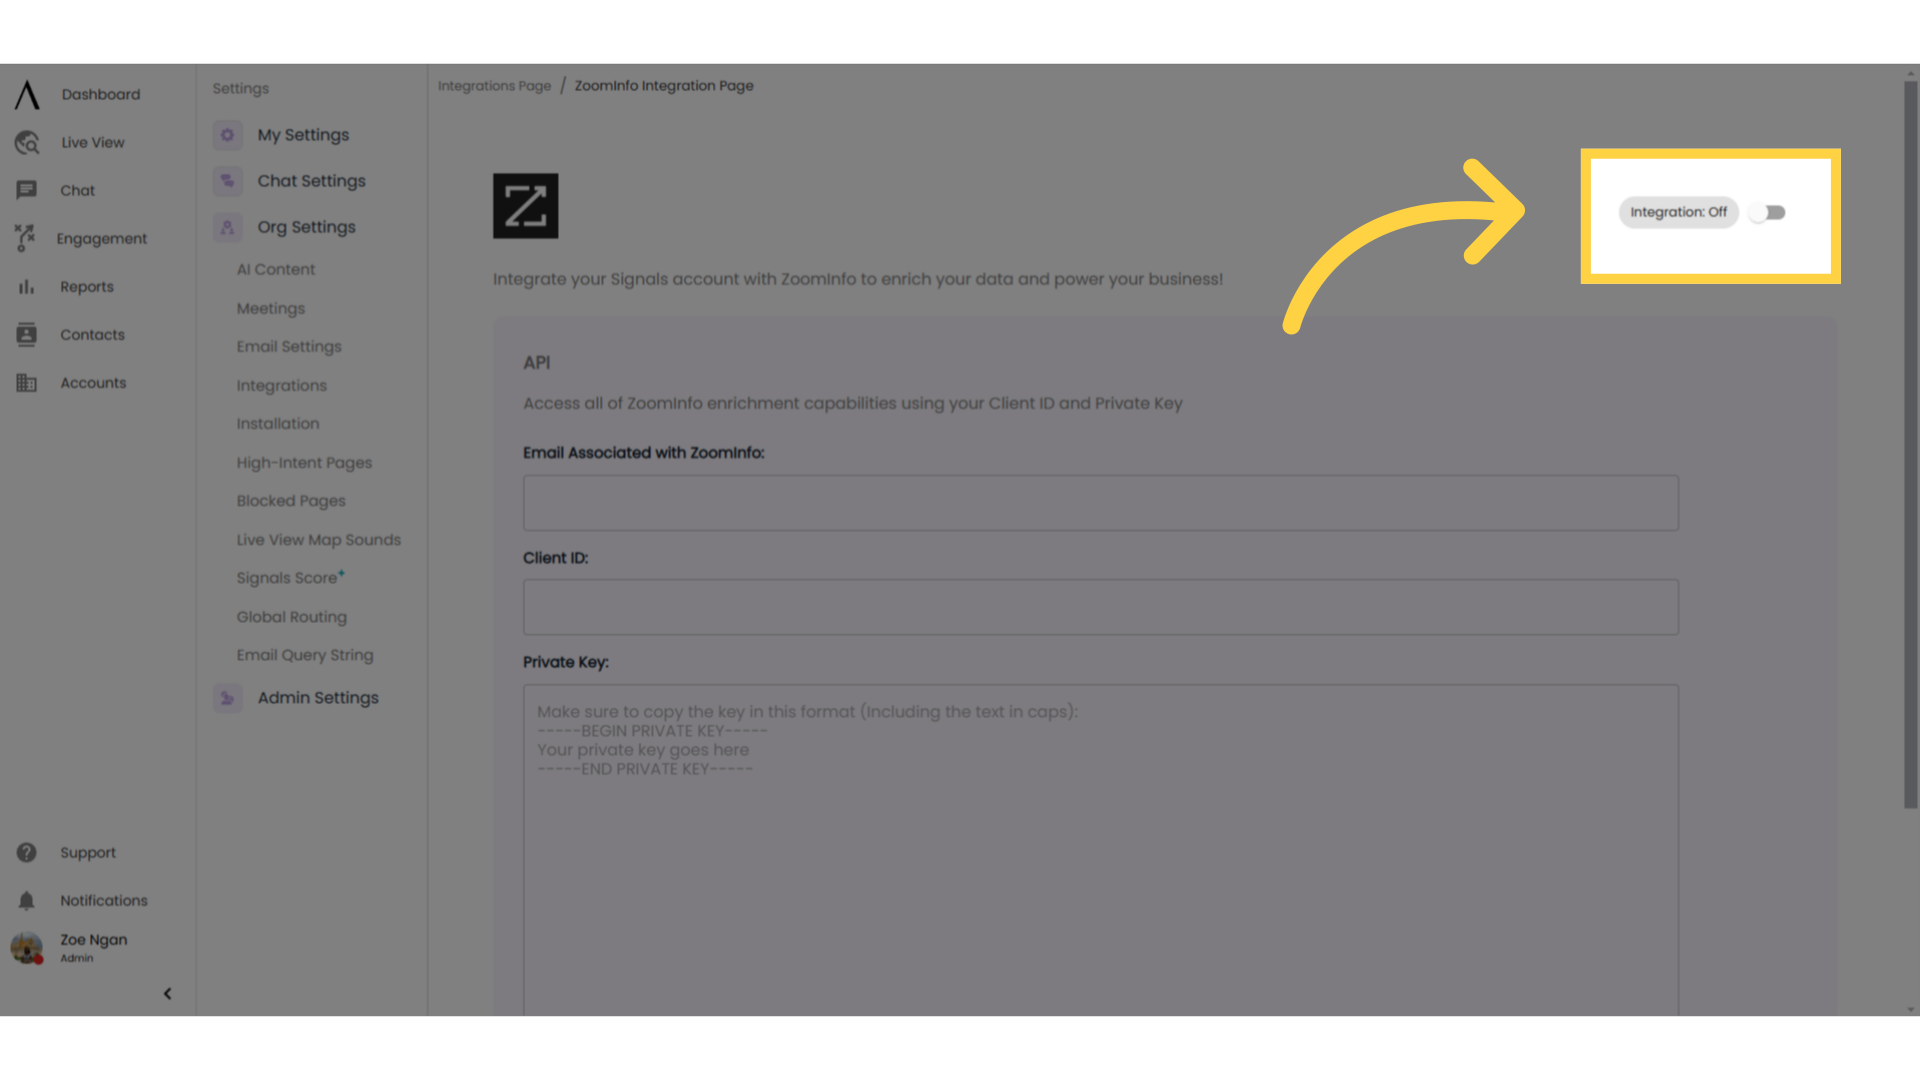
Task: Open My Settings section
Action: coord(302,135)
